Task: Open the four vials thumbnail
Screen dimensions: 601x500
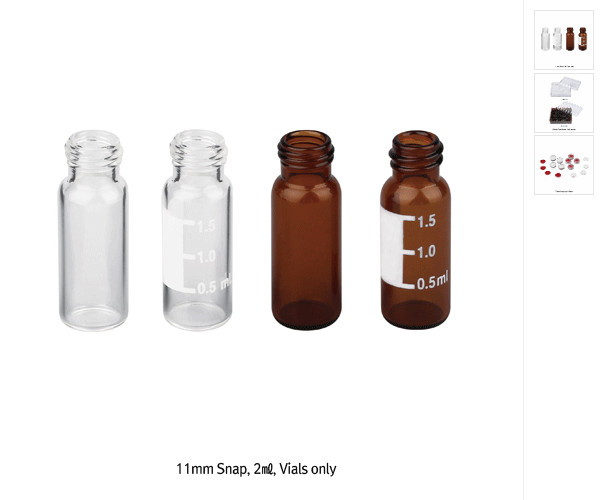Action: tap(564, 40)
